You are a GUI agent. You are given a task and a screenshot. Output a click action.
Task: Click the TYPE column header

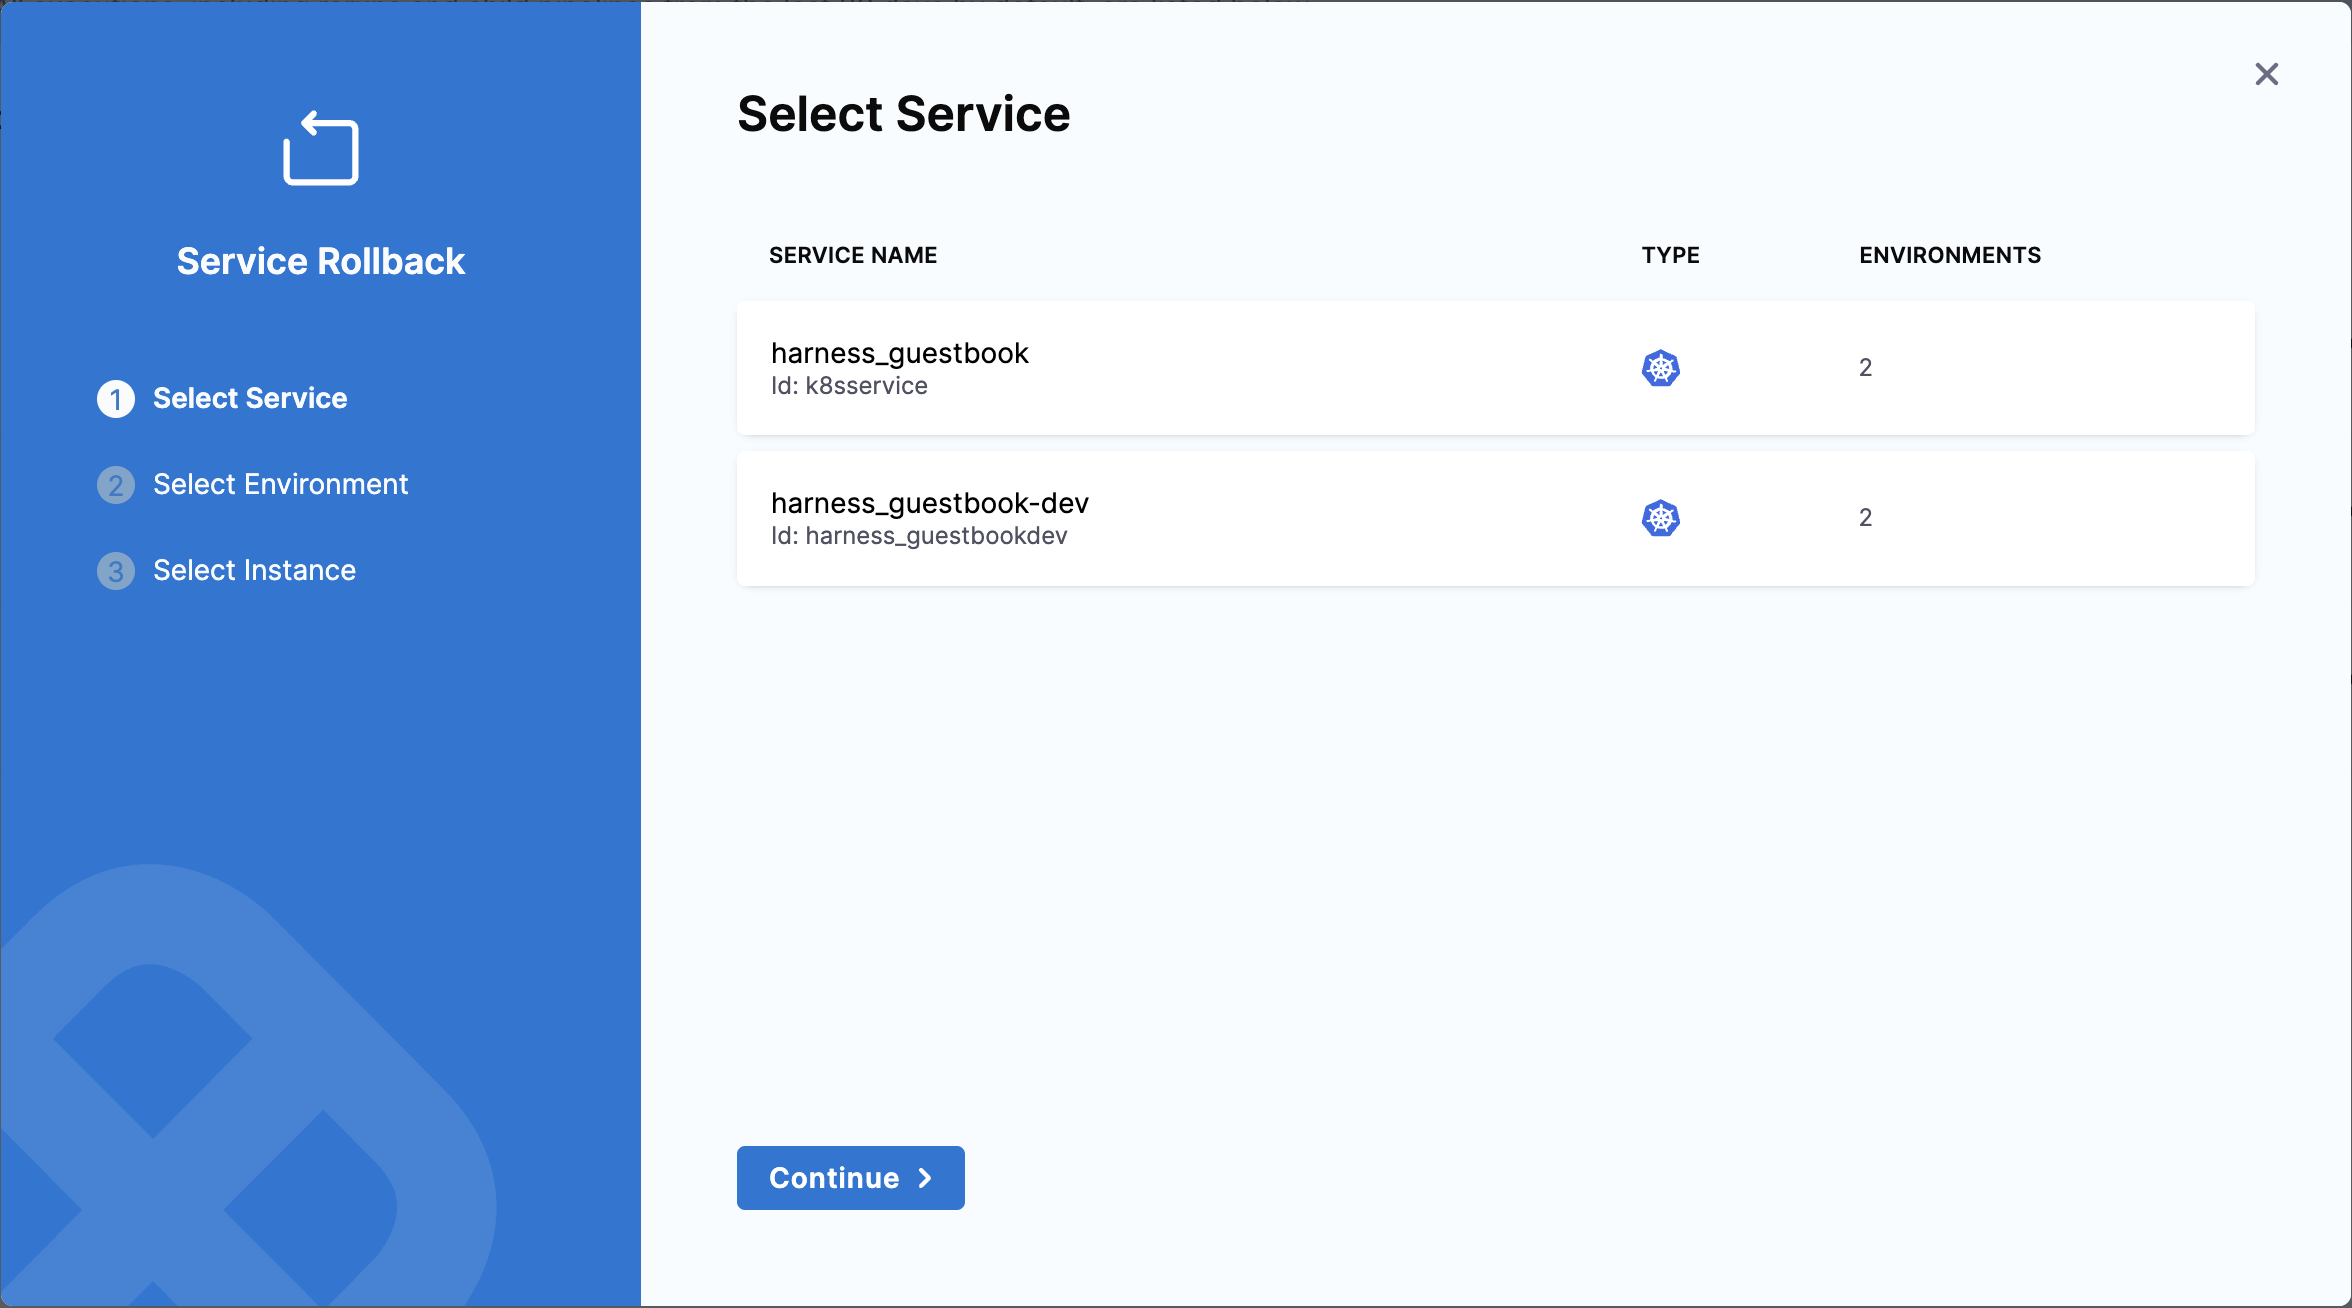(x=1670, y=255)
